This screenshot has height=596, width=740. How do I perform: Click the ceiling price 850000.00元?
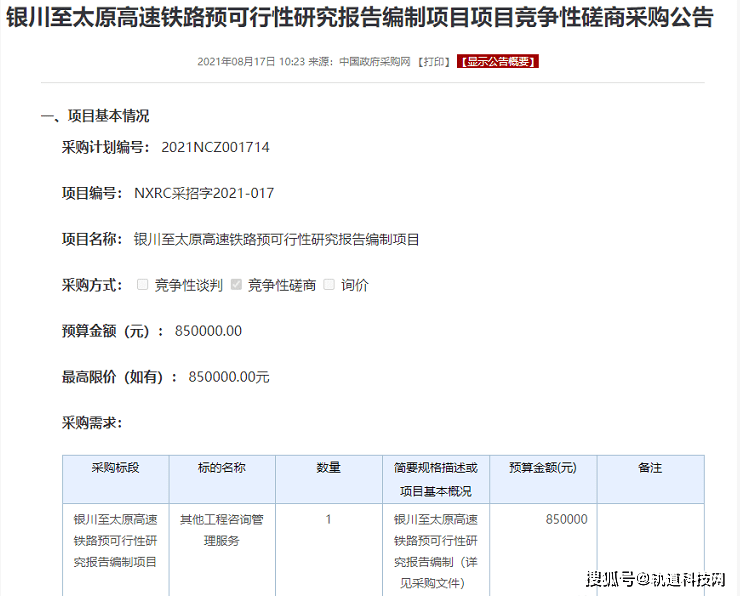click(x=229, y=377)
